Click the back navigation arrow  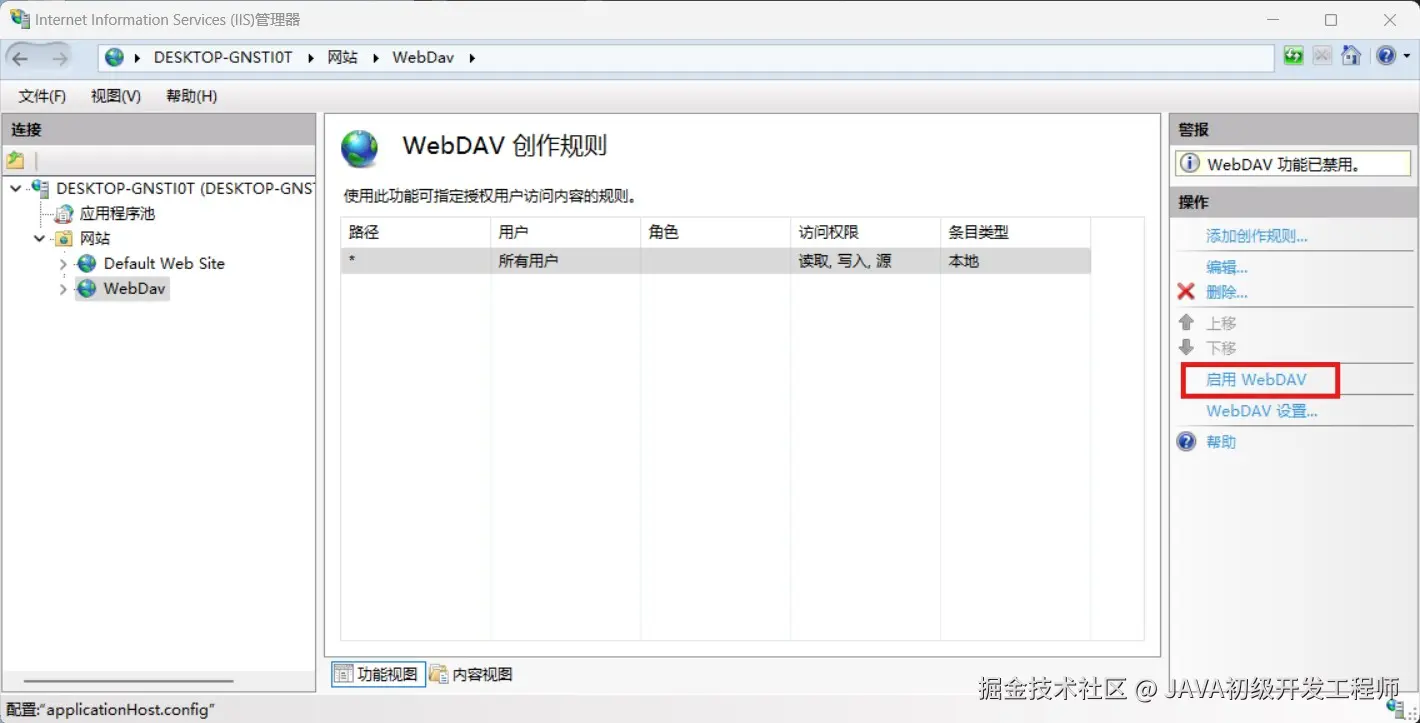coord(20,56)
